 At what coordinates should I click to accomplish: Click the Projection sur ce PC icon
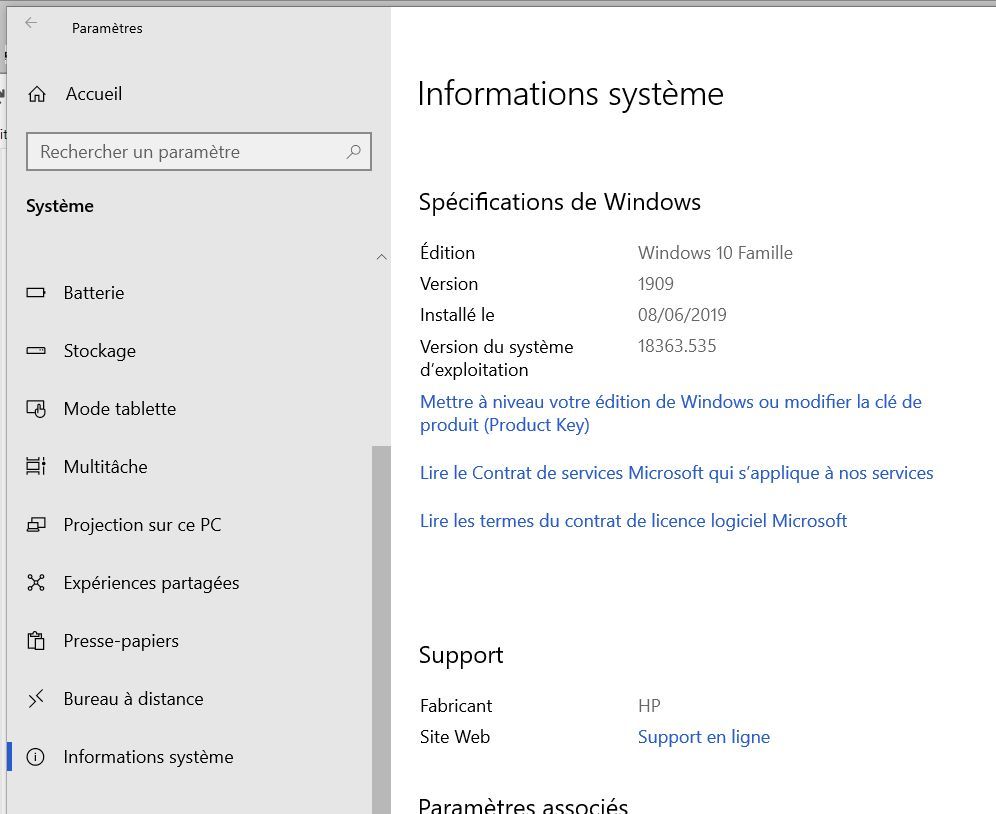(36, 525)
